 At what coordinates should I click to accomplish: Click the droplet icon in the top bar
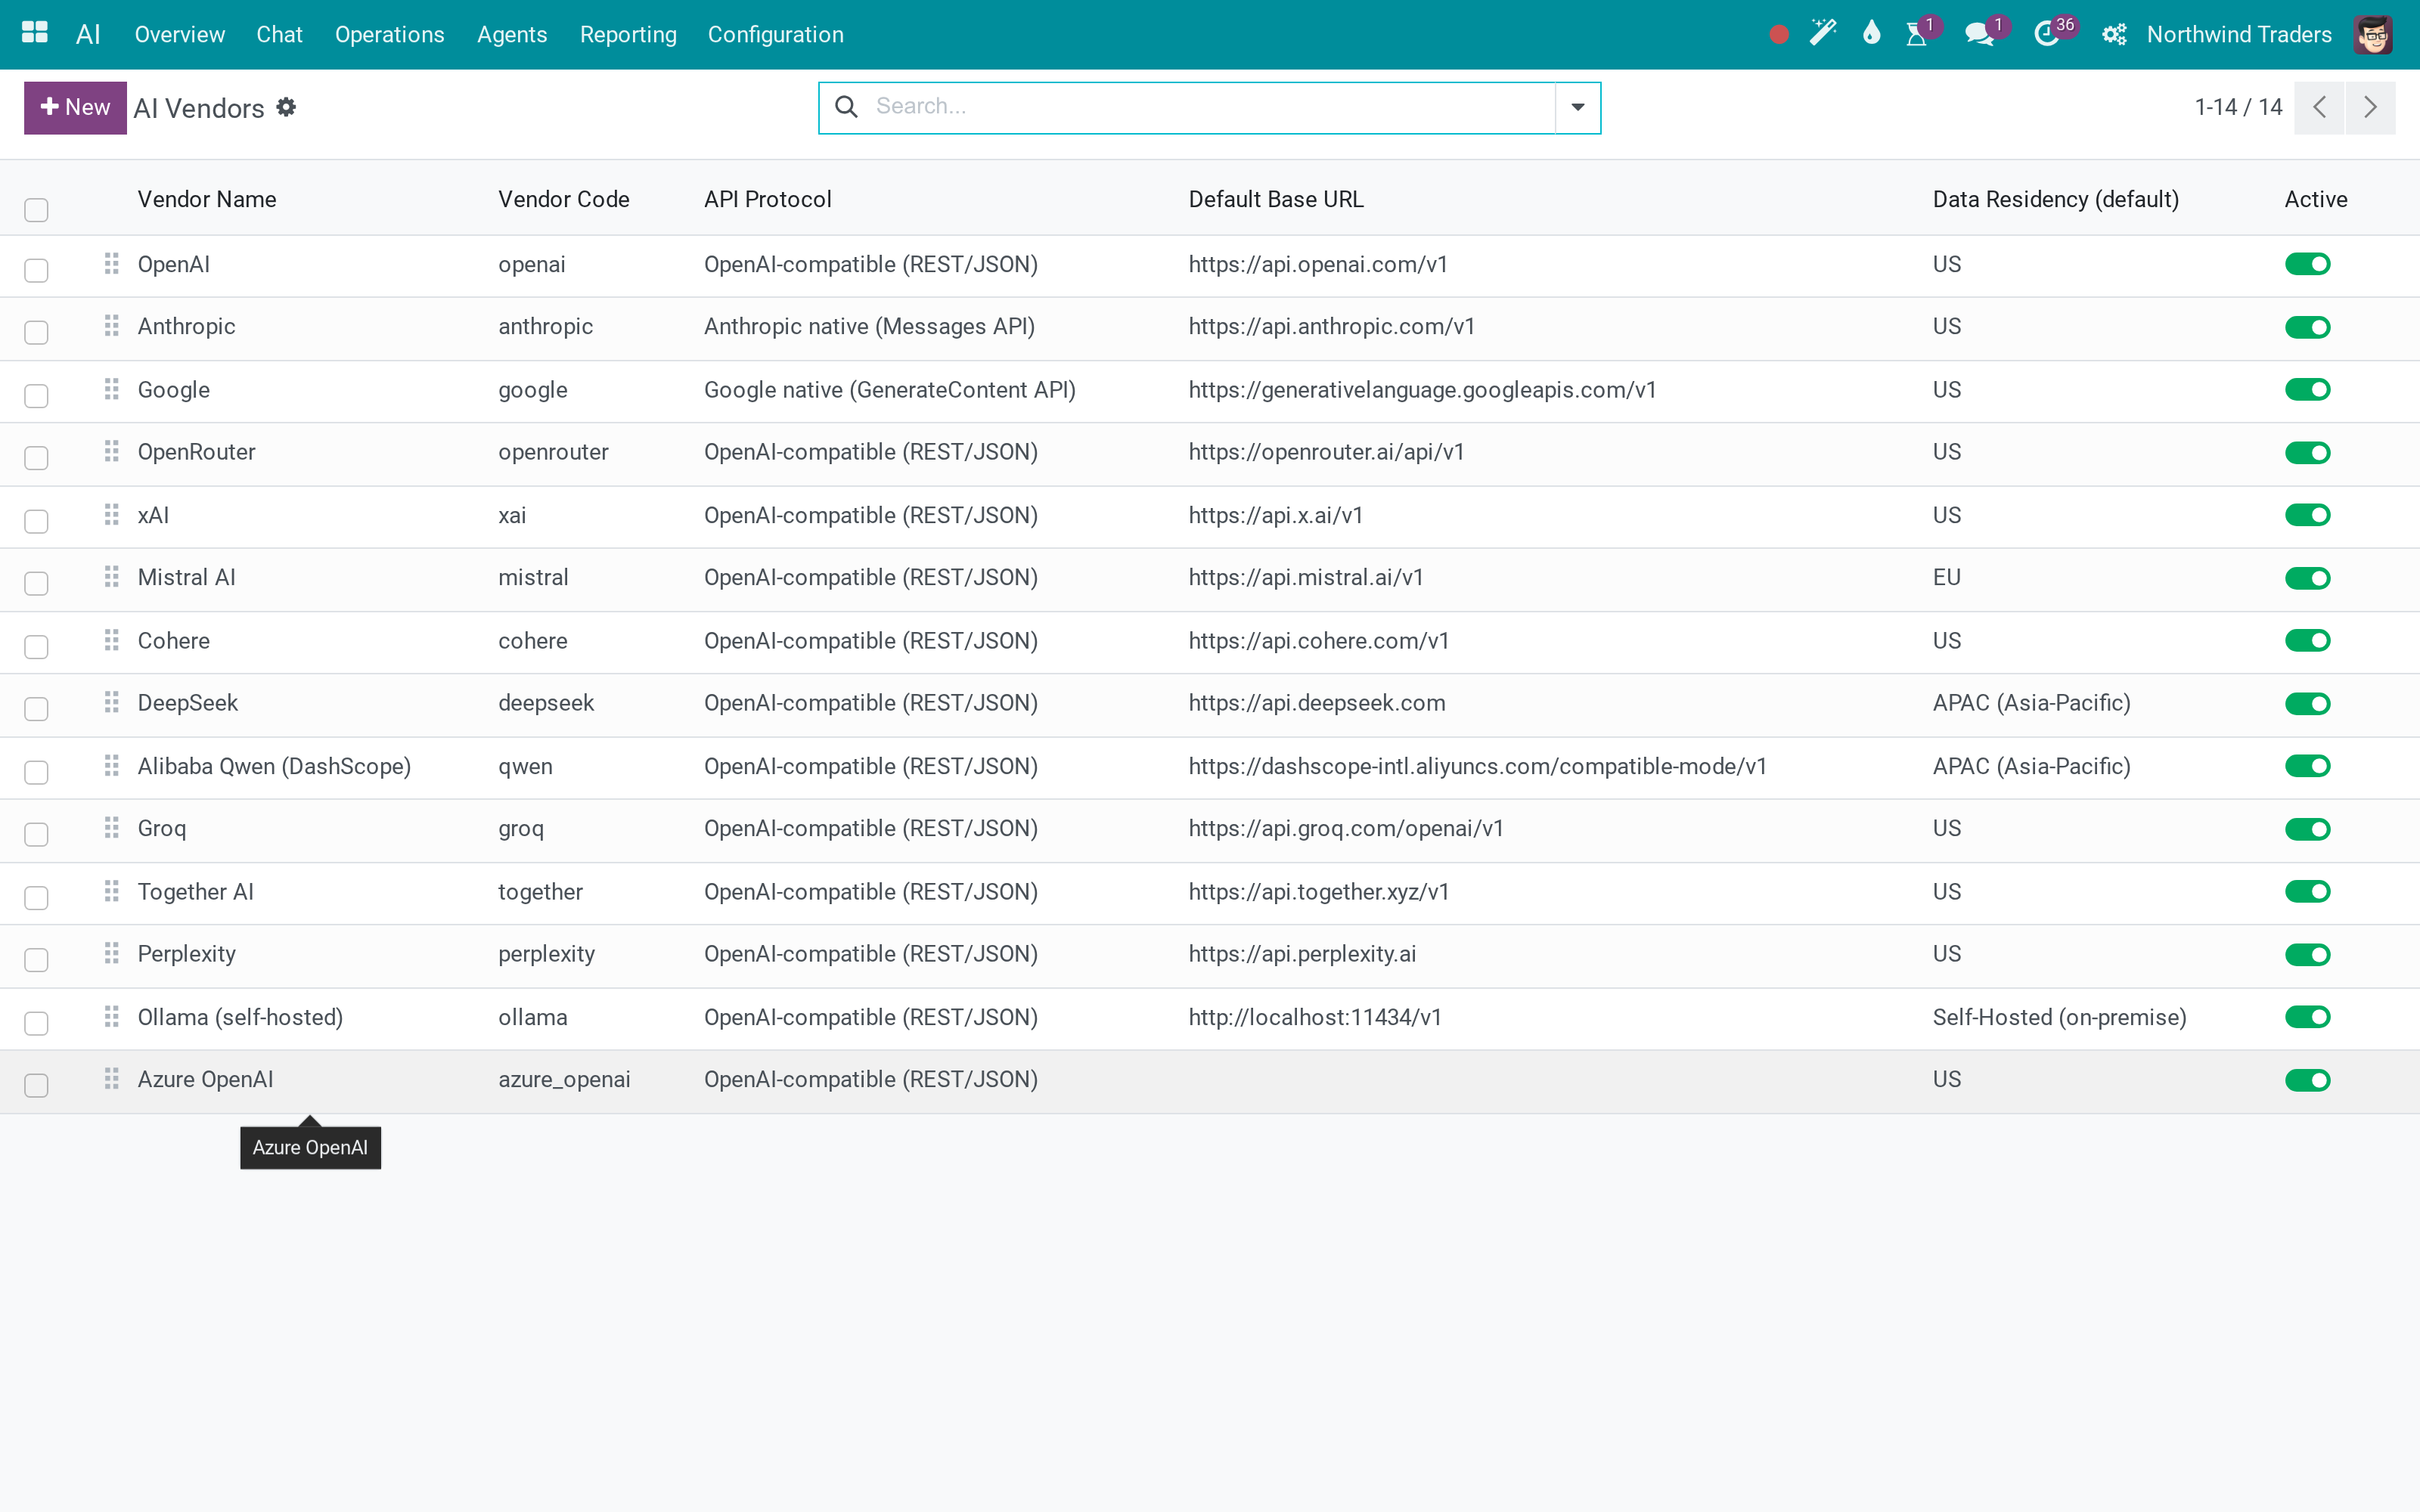(1871, 33)
